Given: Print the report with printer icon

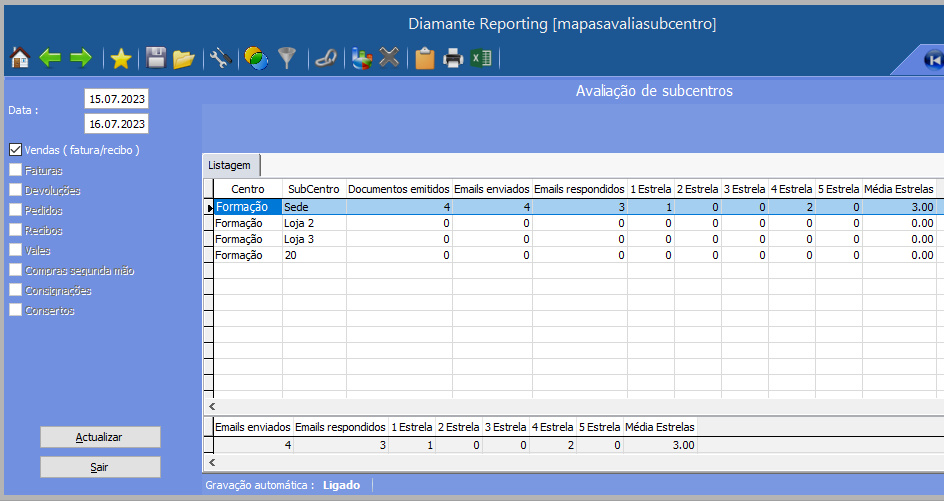Looking at the screenshot, I should [x=453, y=59].
